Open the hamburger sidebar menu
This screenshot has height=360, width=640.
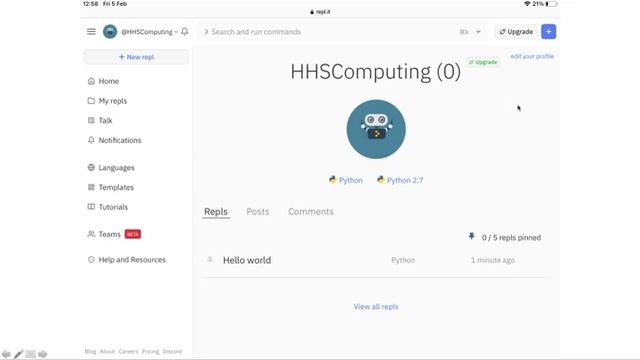point(91,31)
